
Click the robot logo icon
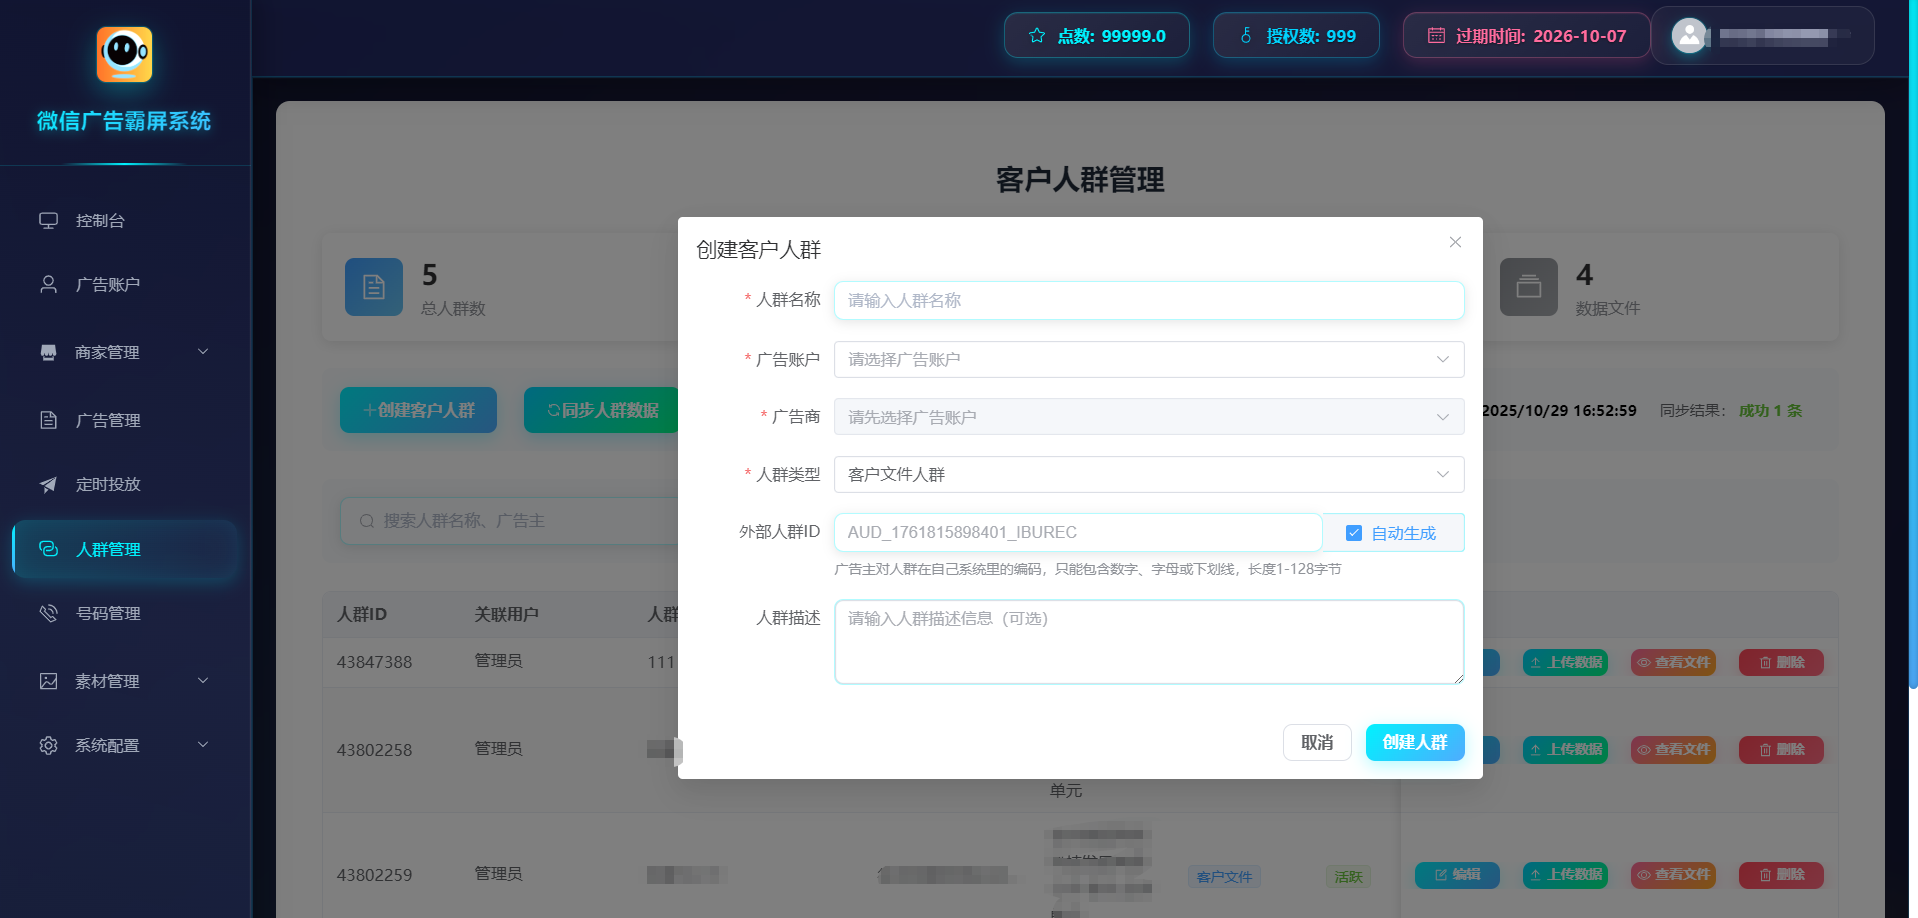coord(124,54)
